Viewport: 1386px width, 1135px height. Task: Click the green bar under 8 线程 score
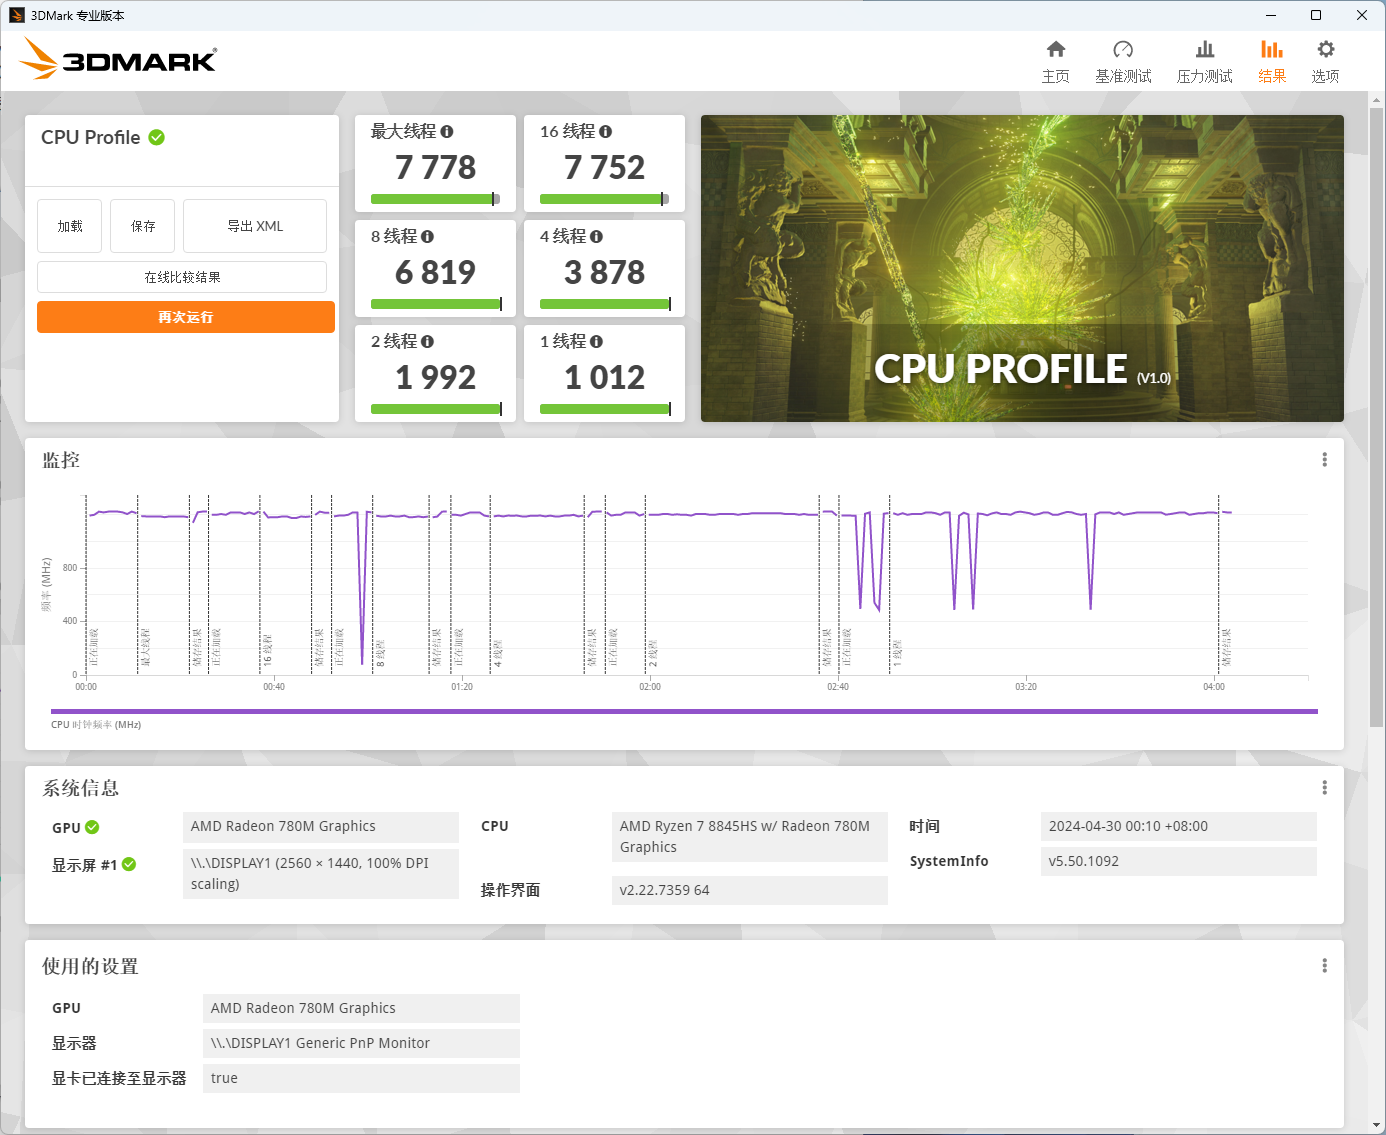point(436,304)
